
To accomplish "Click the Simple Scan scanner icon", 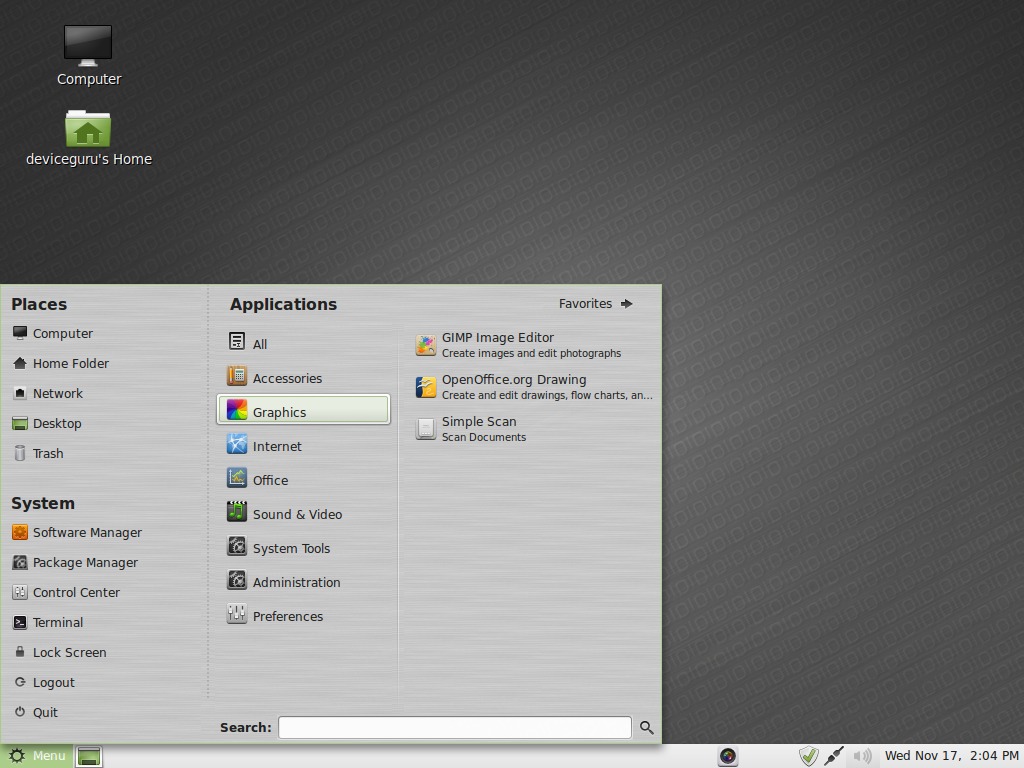I will point(426,429).
